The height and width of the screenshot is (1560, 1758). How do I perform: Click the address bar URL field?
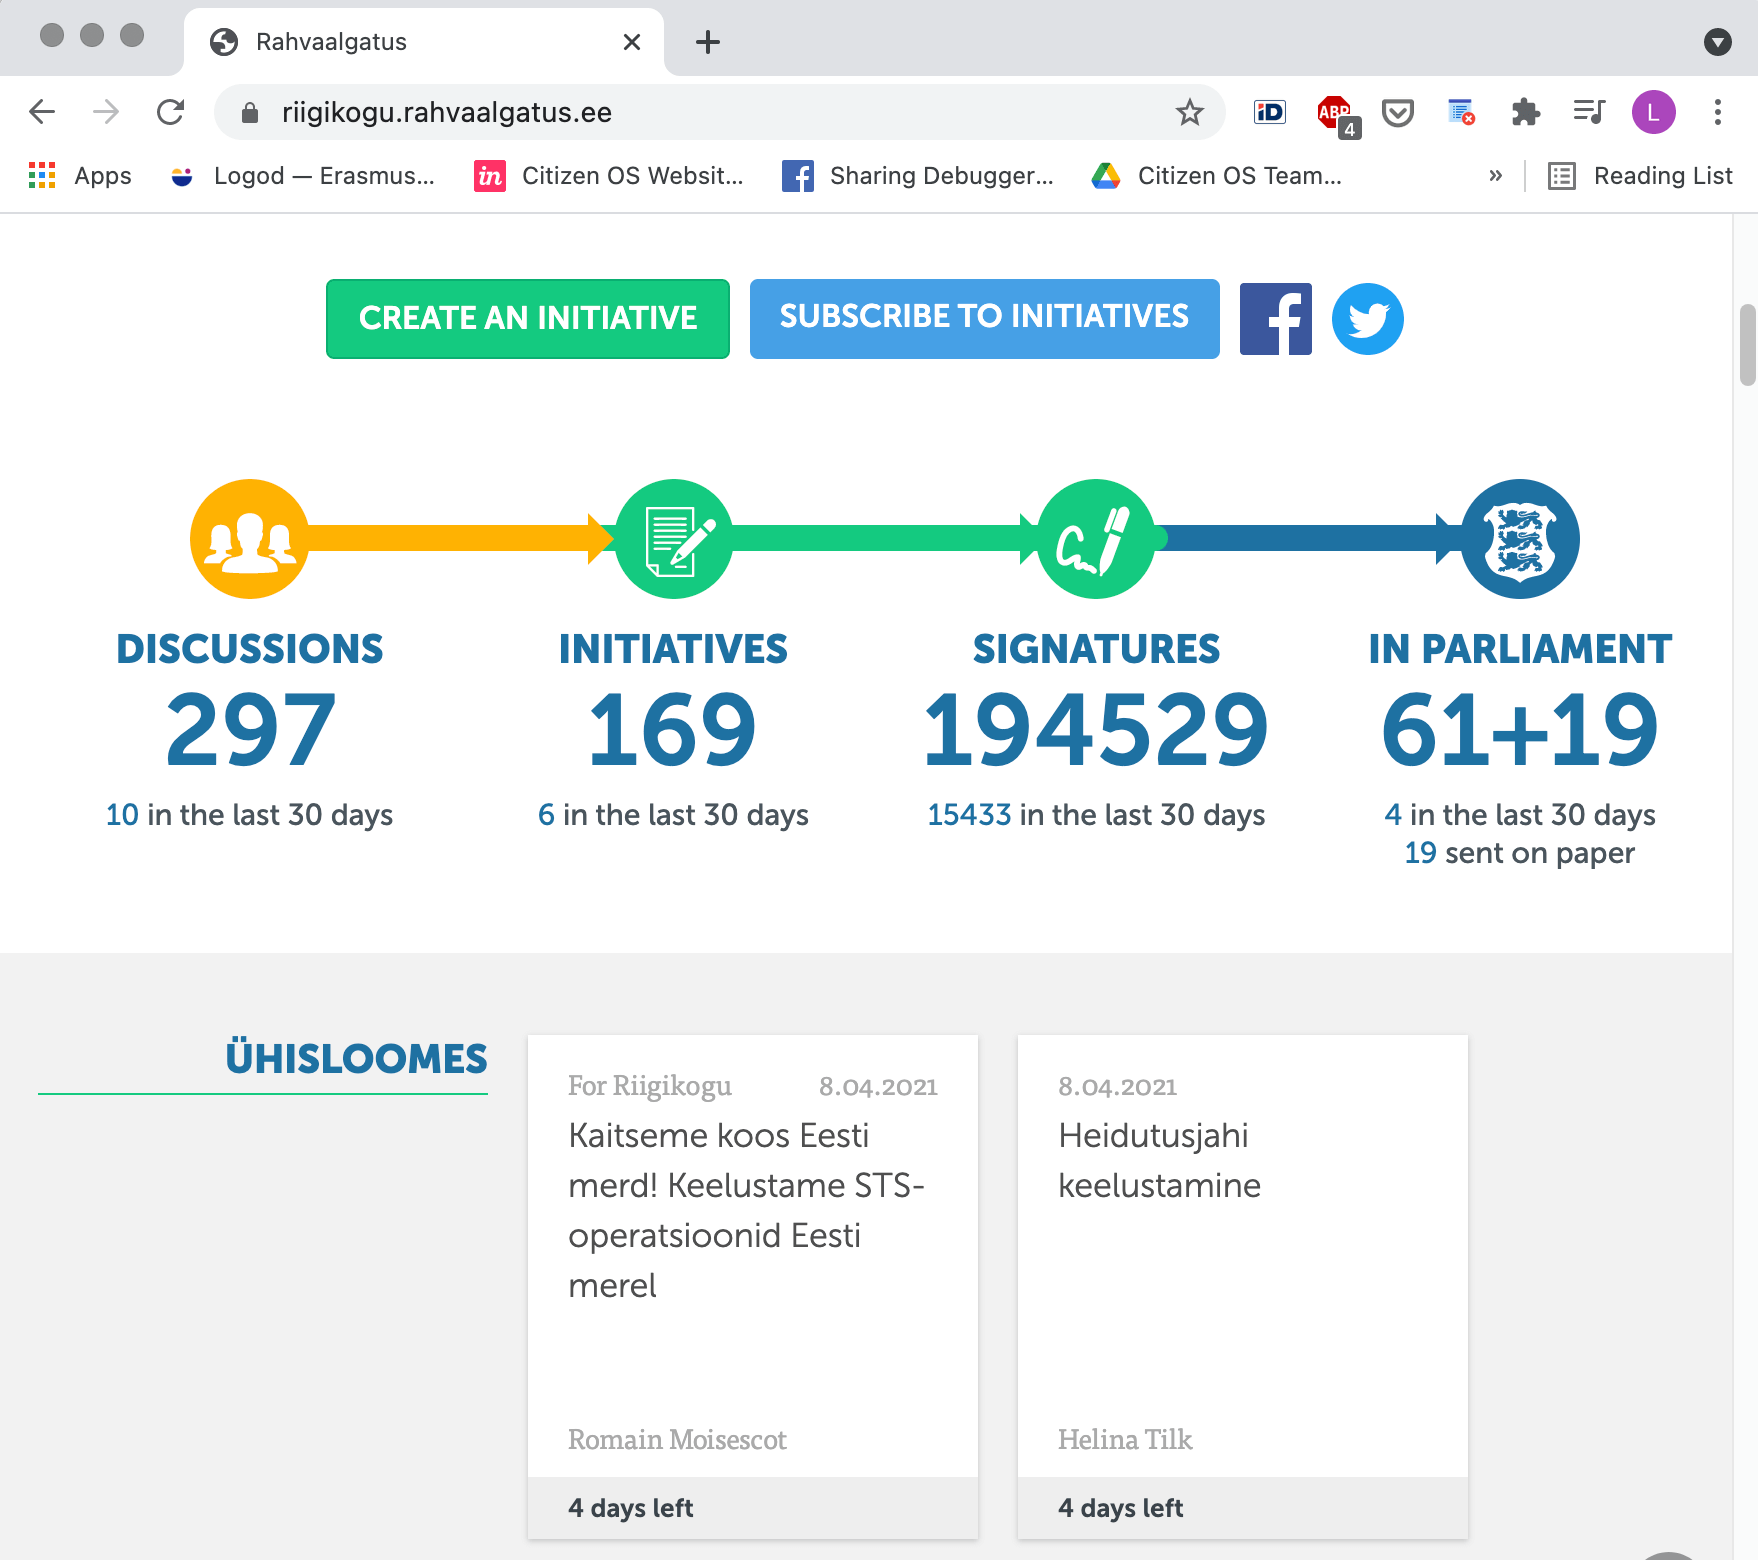(720, 112)
